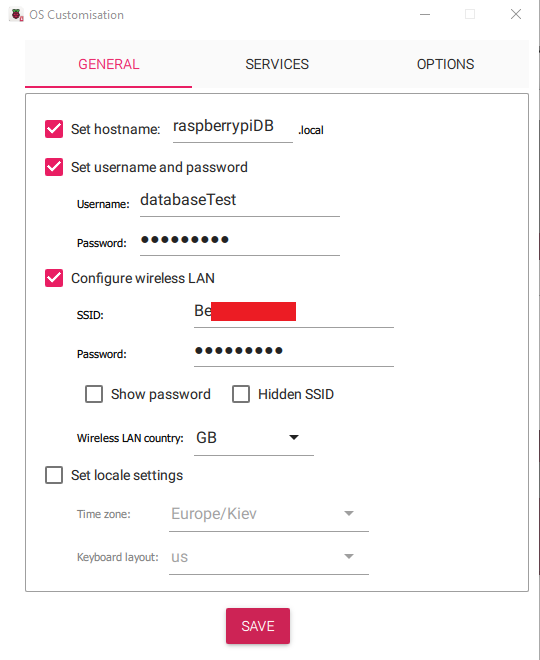Click the wireless LAN Password field
Screen dimensions: 540x660
pos(294,352)
